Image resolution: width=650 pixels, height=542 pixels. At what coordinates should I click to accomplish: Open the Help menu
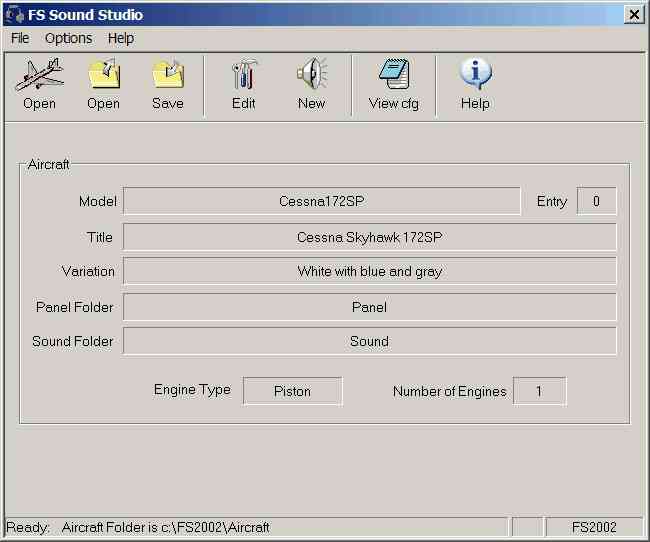(121, 38)
